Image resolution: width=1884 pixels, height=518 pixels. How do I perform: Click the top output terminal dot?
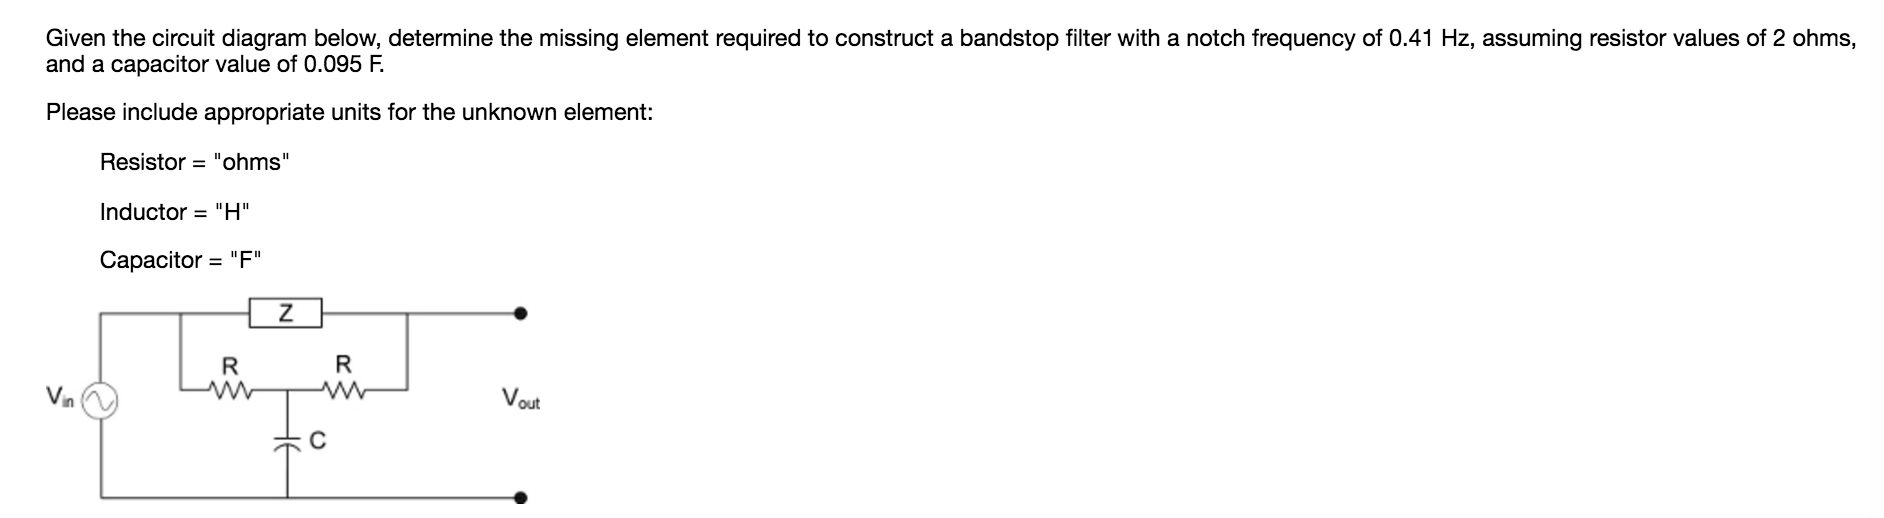519,314
